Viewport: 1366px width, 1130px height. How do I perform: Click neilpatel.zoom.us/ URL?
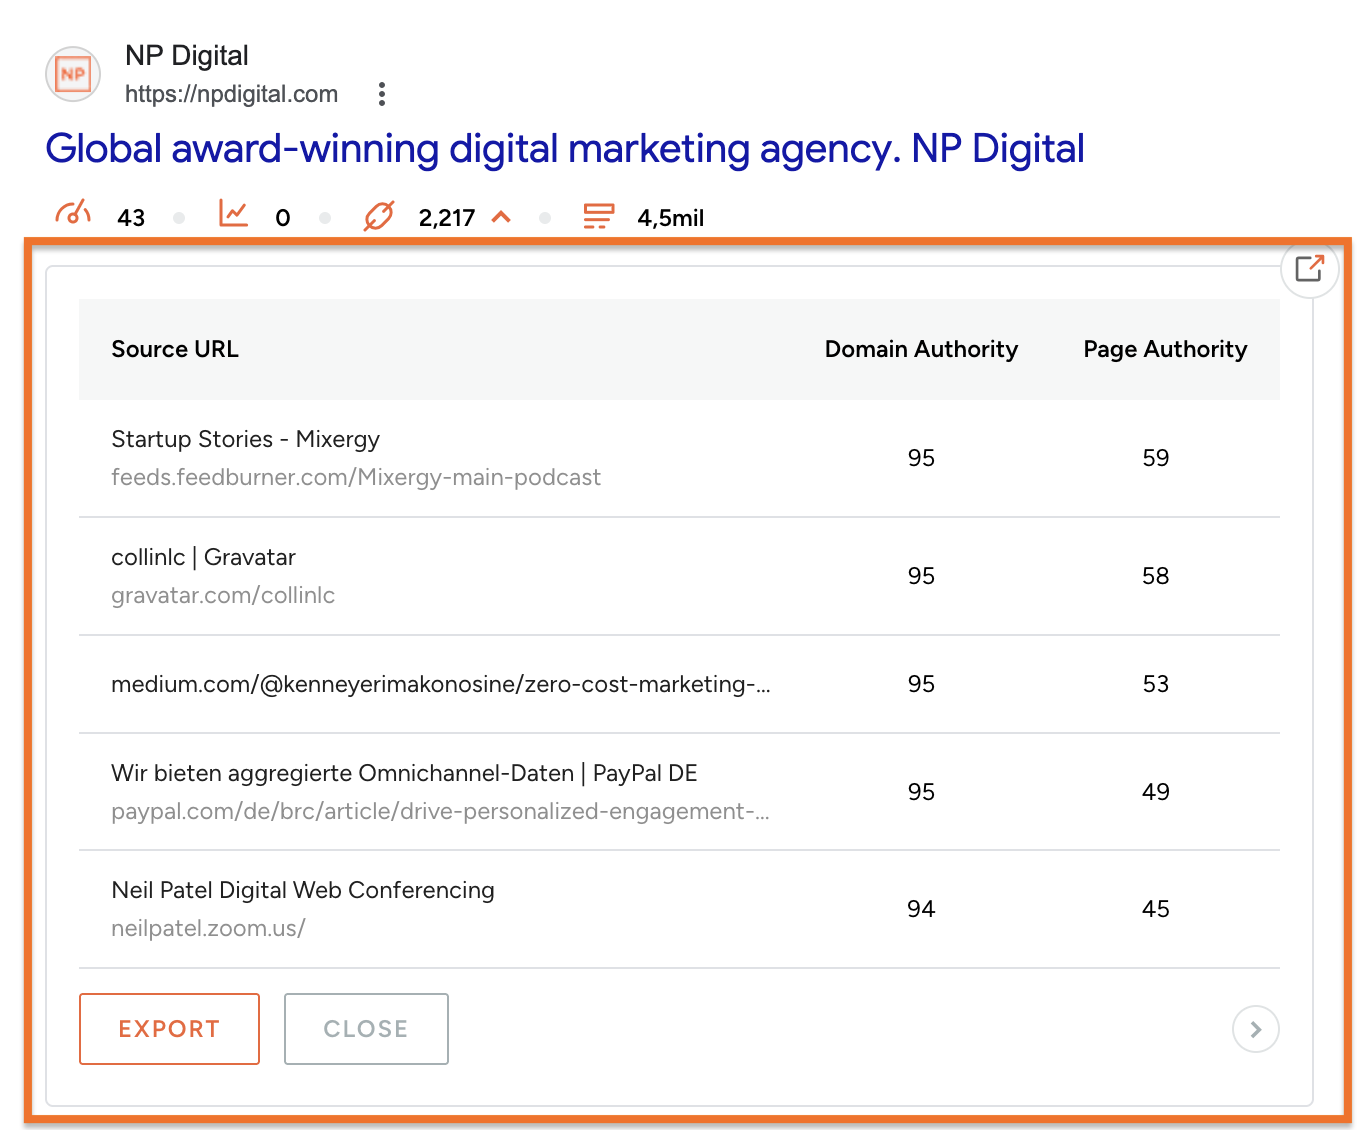pyautogui.click(x=208, y=928)
